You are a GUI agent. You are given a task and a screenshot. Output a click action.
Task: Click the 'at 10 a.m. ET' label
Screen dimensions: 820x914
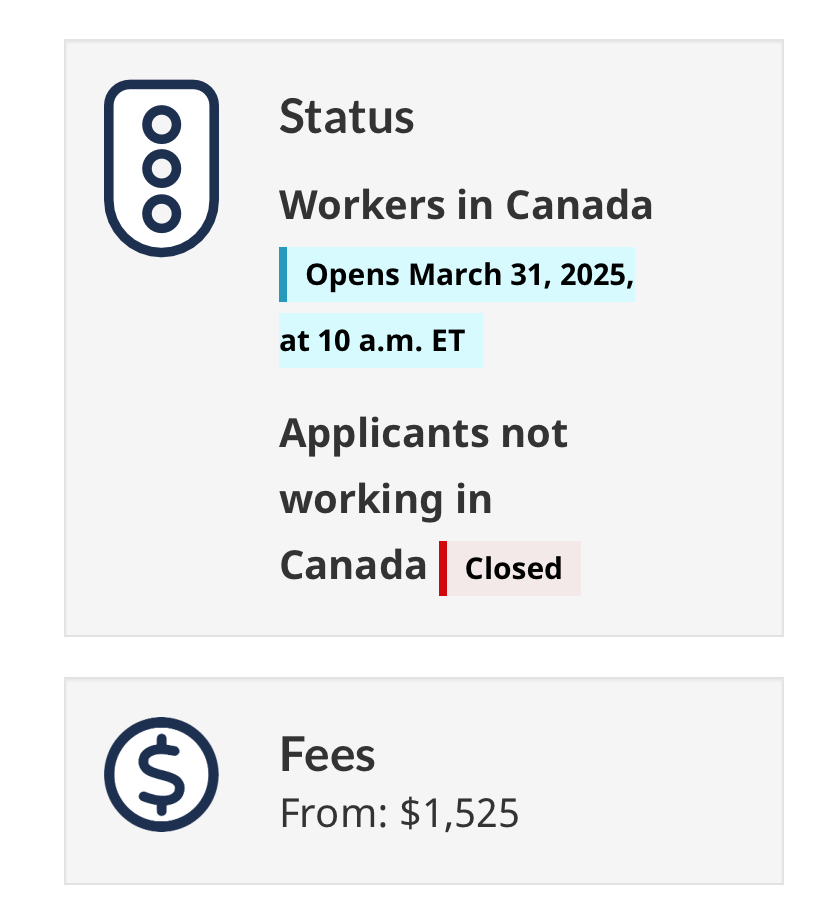[x=372, y=340]
